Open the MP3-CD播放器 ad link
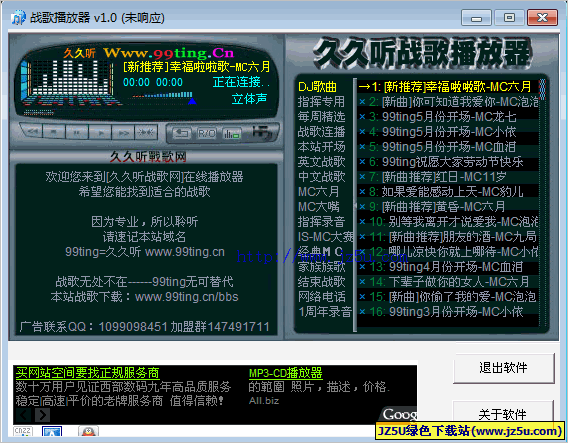This screenshot has height=443, width=568. 285,373
